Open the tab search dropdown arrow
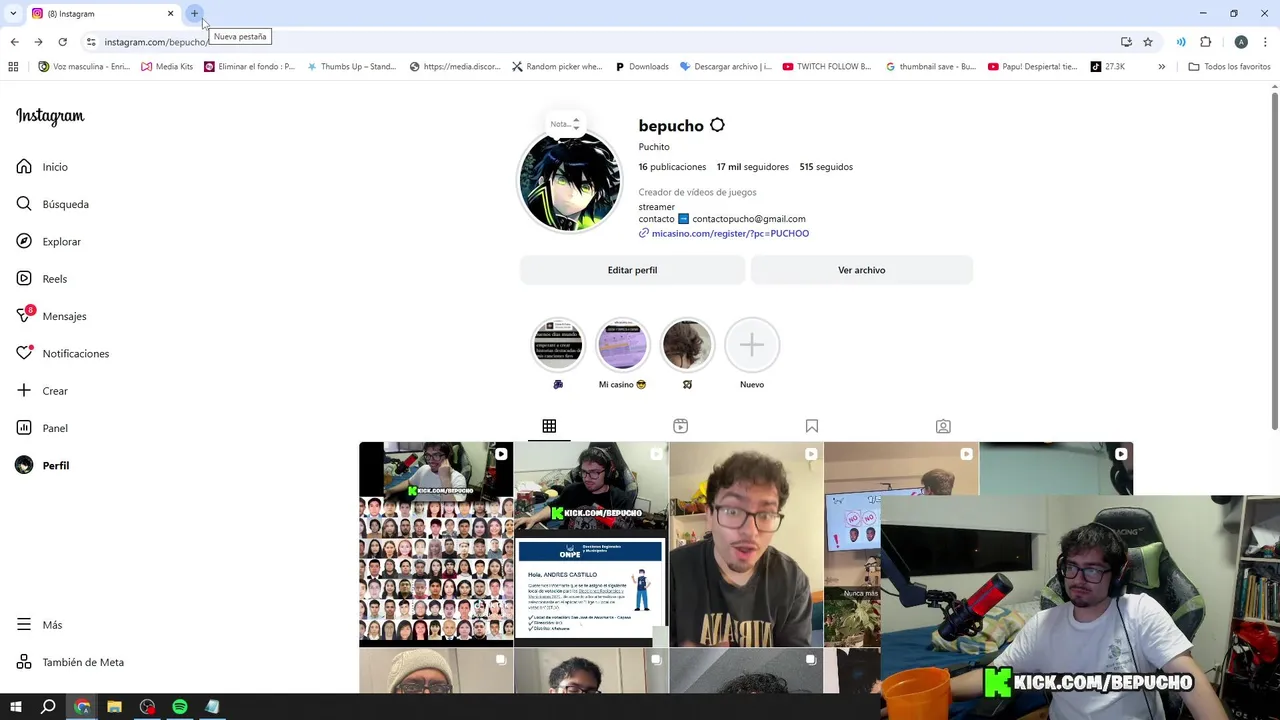1280x720 pixels. (x=13, y=13)
